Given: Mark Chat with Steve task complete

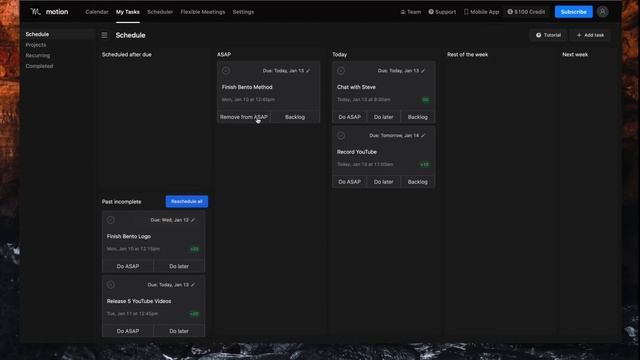Looking at the screenshot, I should (341, 71).
